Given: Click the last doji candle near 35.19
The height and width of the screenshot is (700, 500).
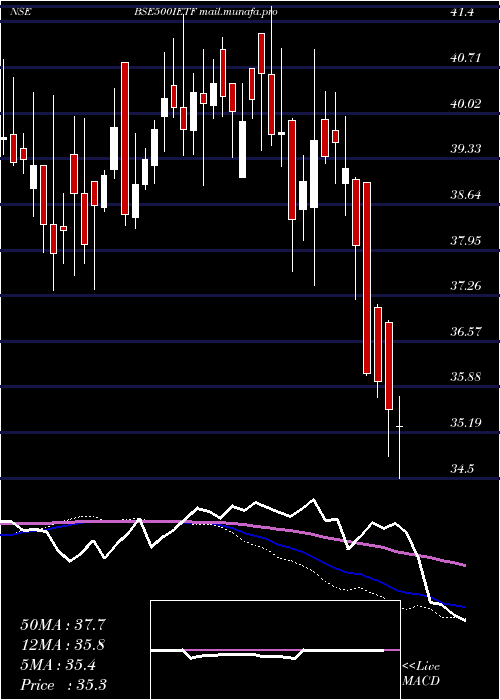Looking at the screenshot, I should 400,437.
